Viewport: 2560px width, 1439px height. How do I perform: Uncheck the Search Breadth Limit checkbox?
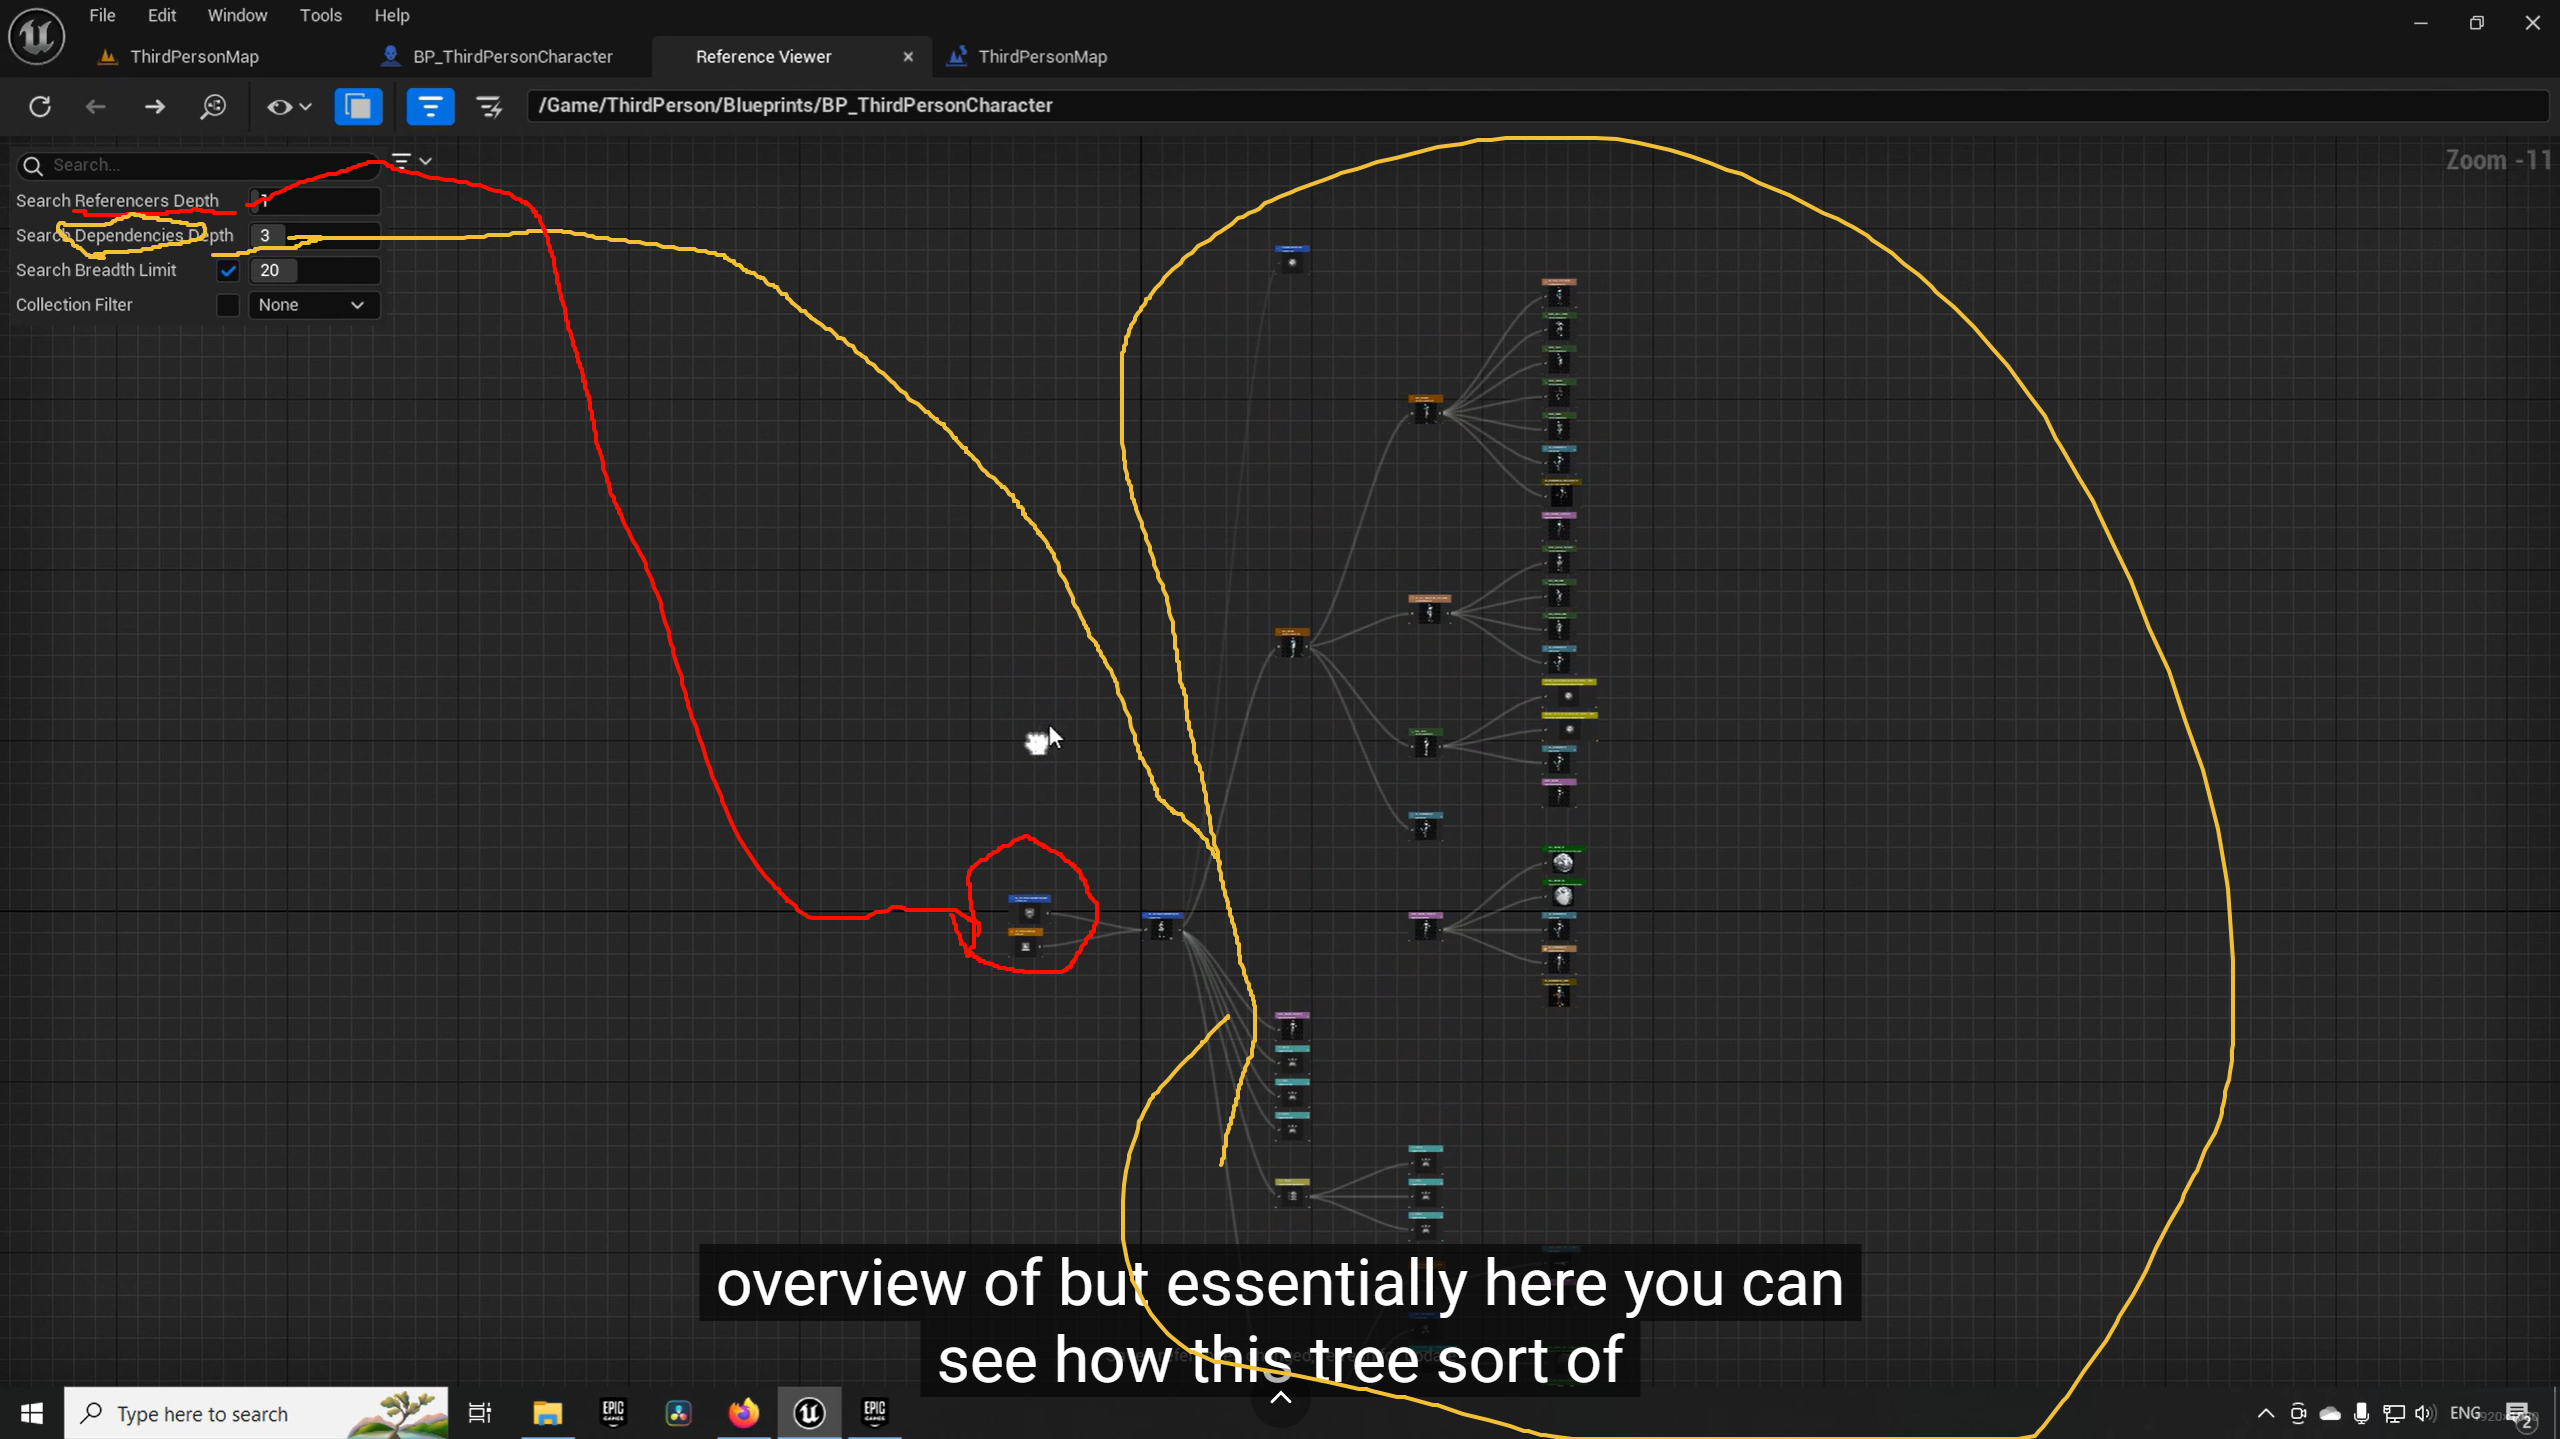[x=228, y=270]
